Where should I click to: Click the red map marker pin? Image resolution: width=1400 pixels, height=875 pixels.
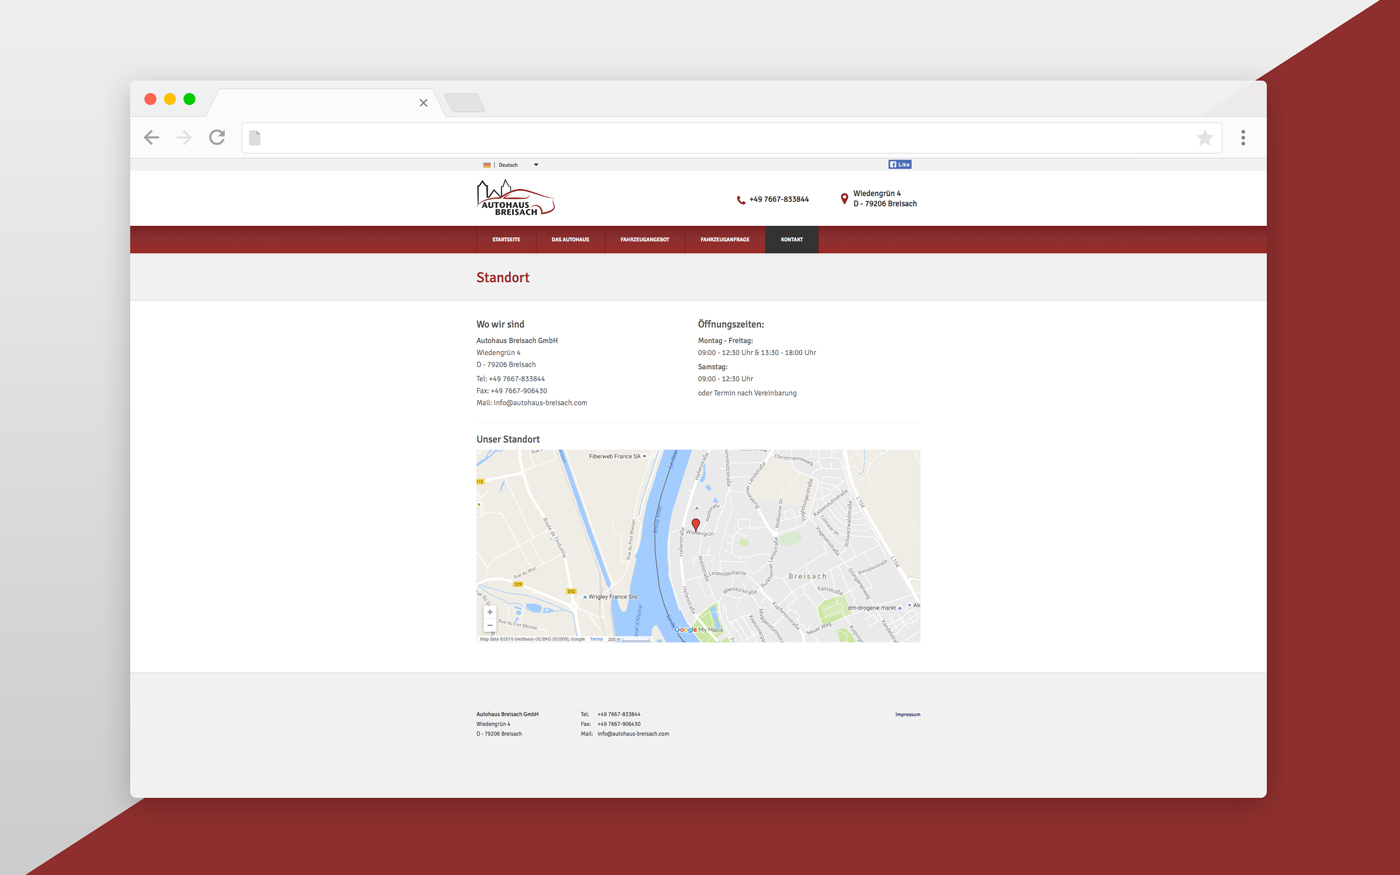click(x=696, y=524)
